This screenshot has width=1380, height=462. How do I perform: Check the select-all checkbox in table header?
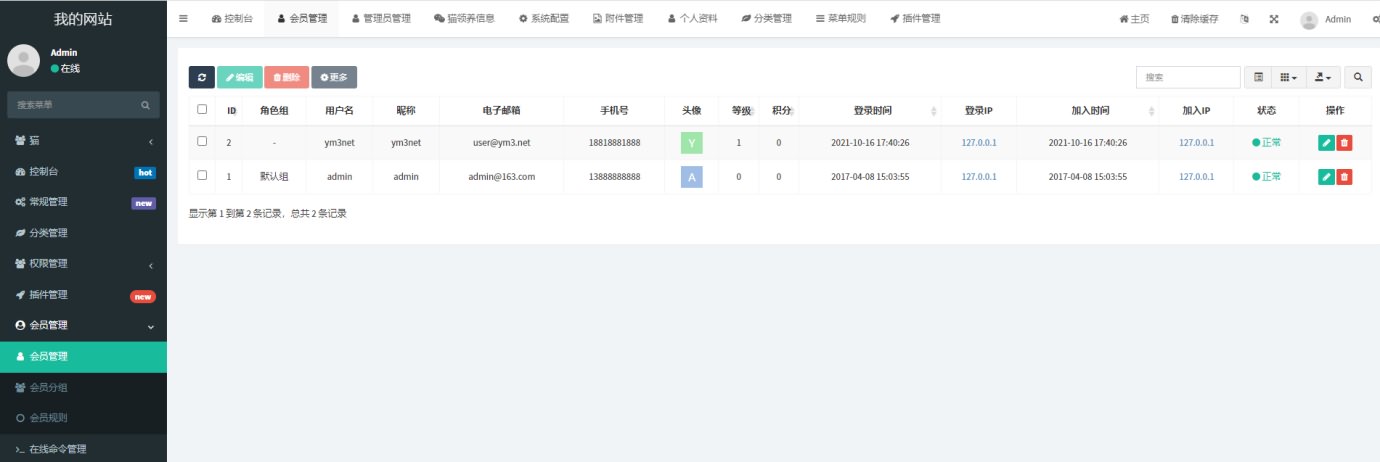(x=202, y=110)
